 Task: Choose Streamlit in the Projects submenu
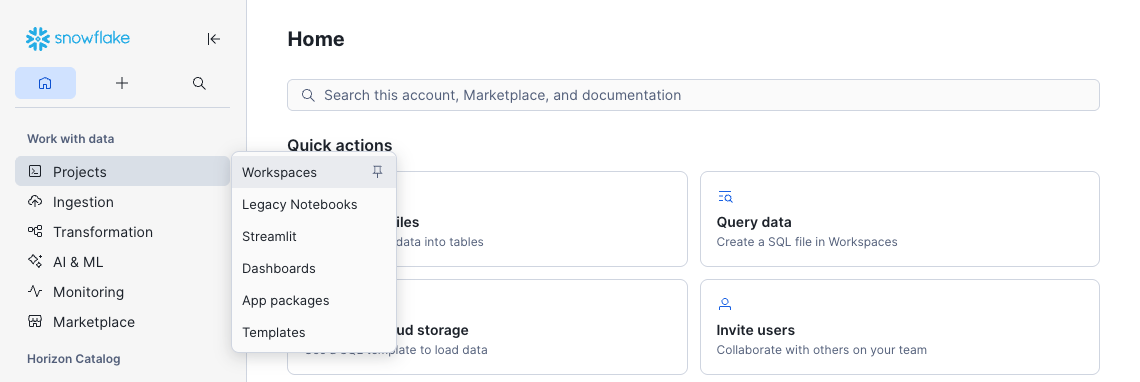tap(314, 236)
